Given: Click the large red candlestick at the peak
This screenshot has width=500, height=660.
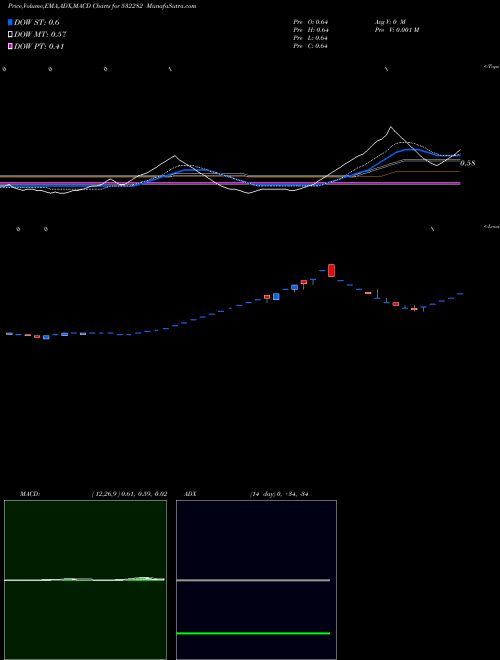Looking at the screenshot, I should click(331, 270).
